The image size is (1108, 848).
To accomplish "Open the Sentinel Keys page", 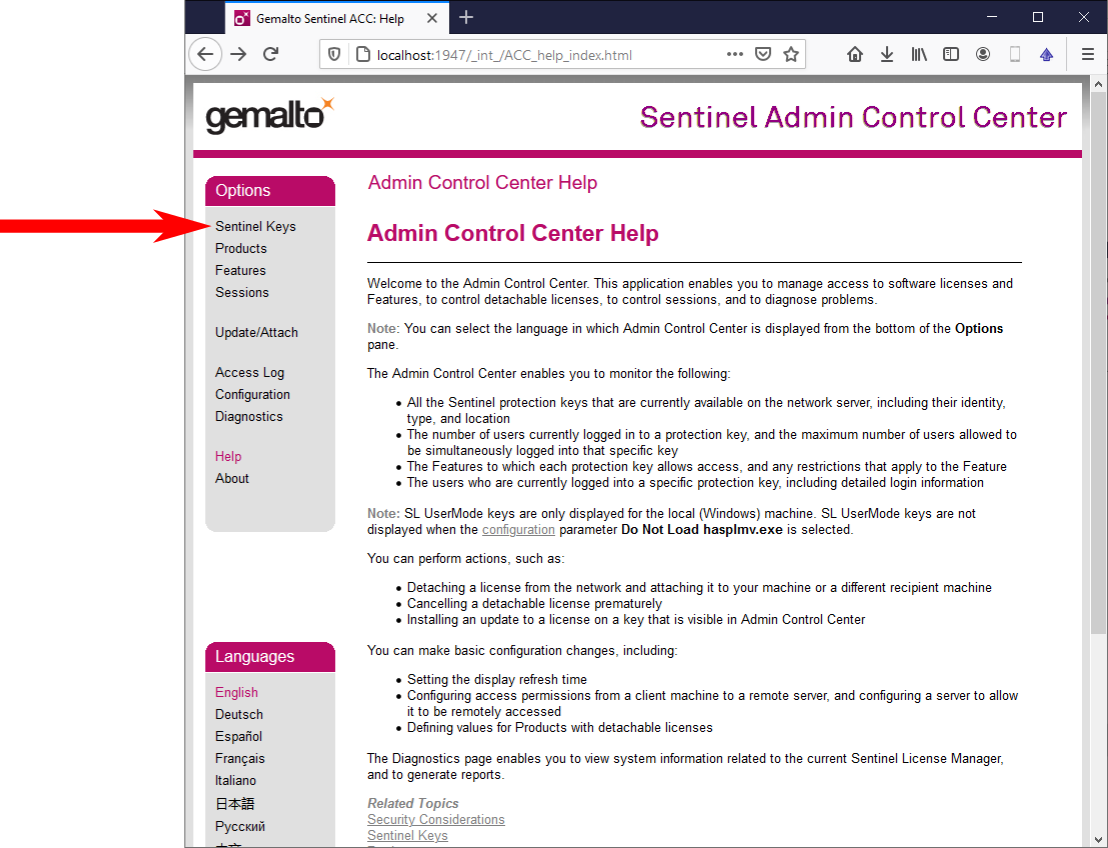I will [x=255, y=226].
